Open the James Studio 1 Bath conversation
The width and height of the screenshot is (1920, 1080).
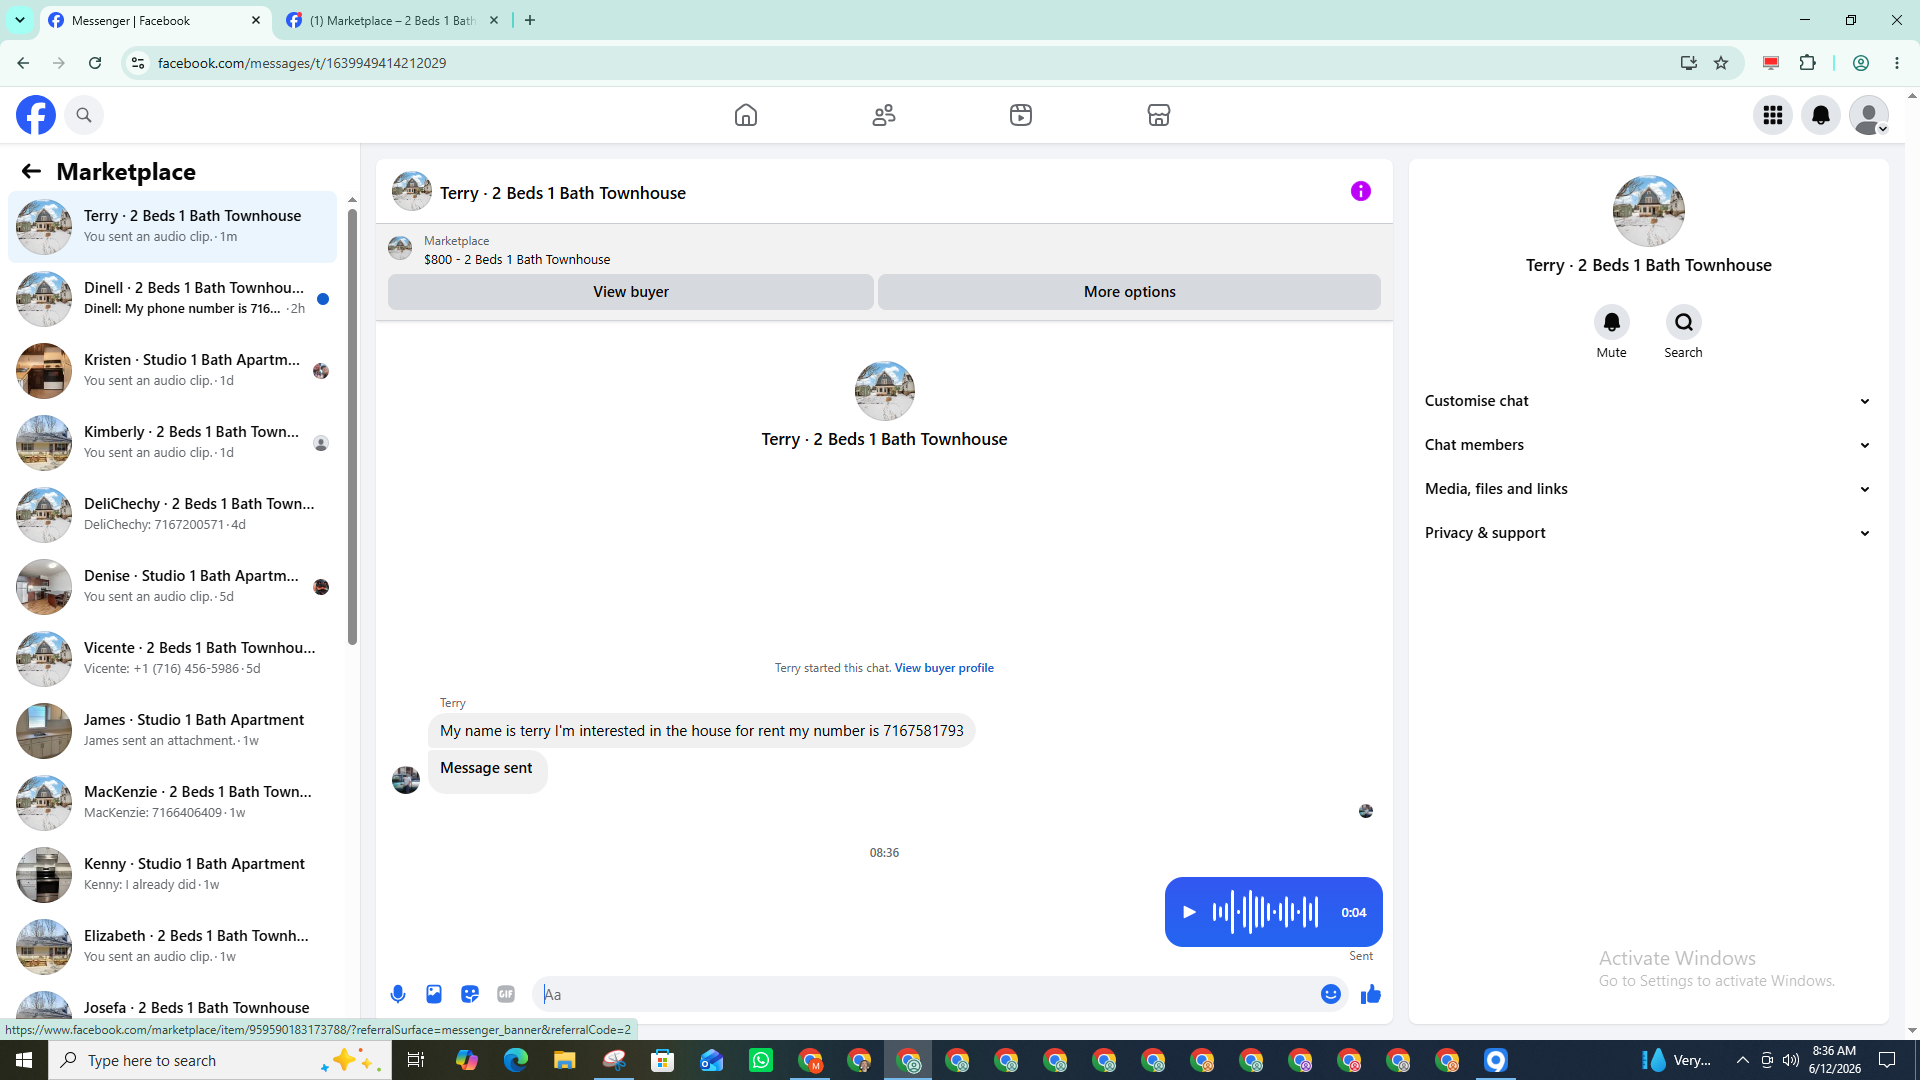pyautogui.click(x=172, y=730)
